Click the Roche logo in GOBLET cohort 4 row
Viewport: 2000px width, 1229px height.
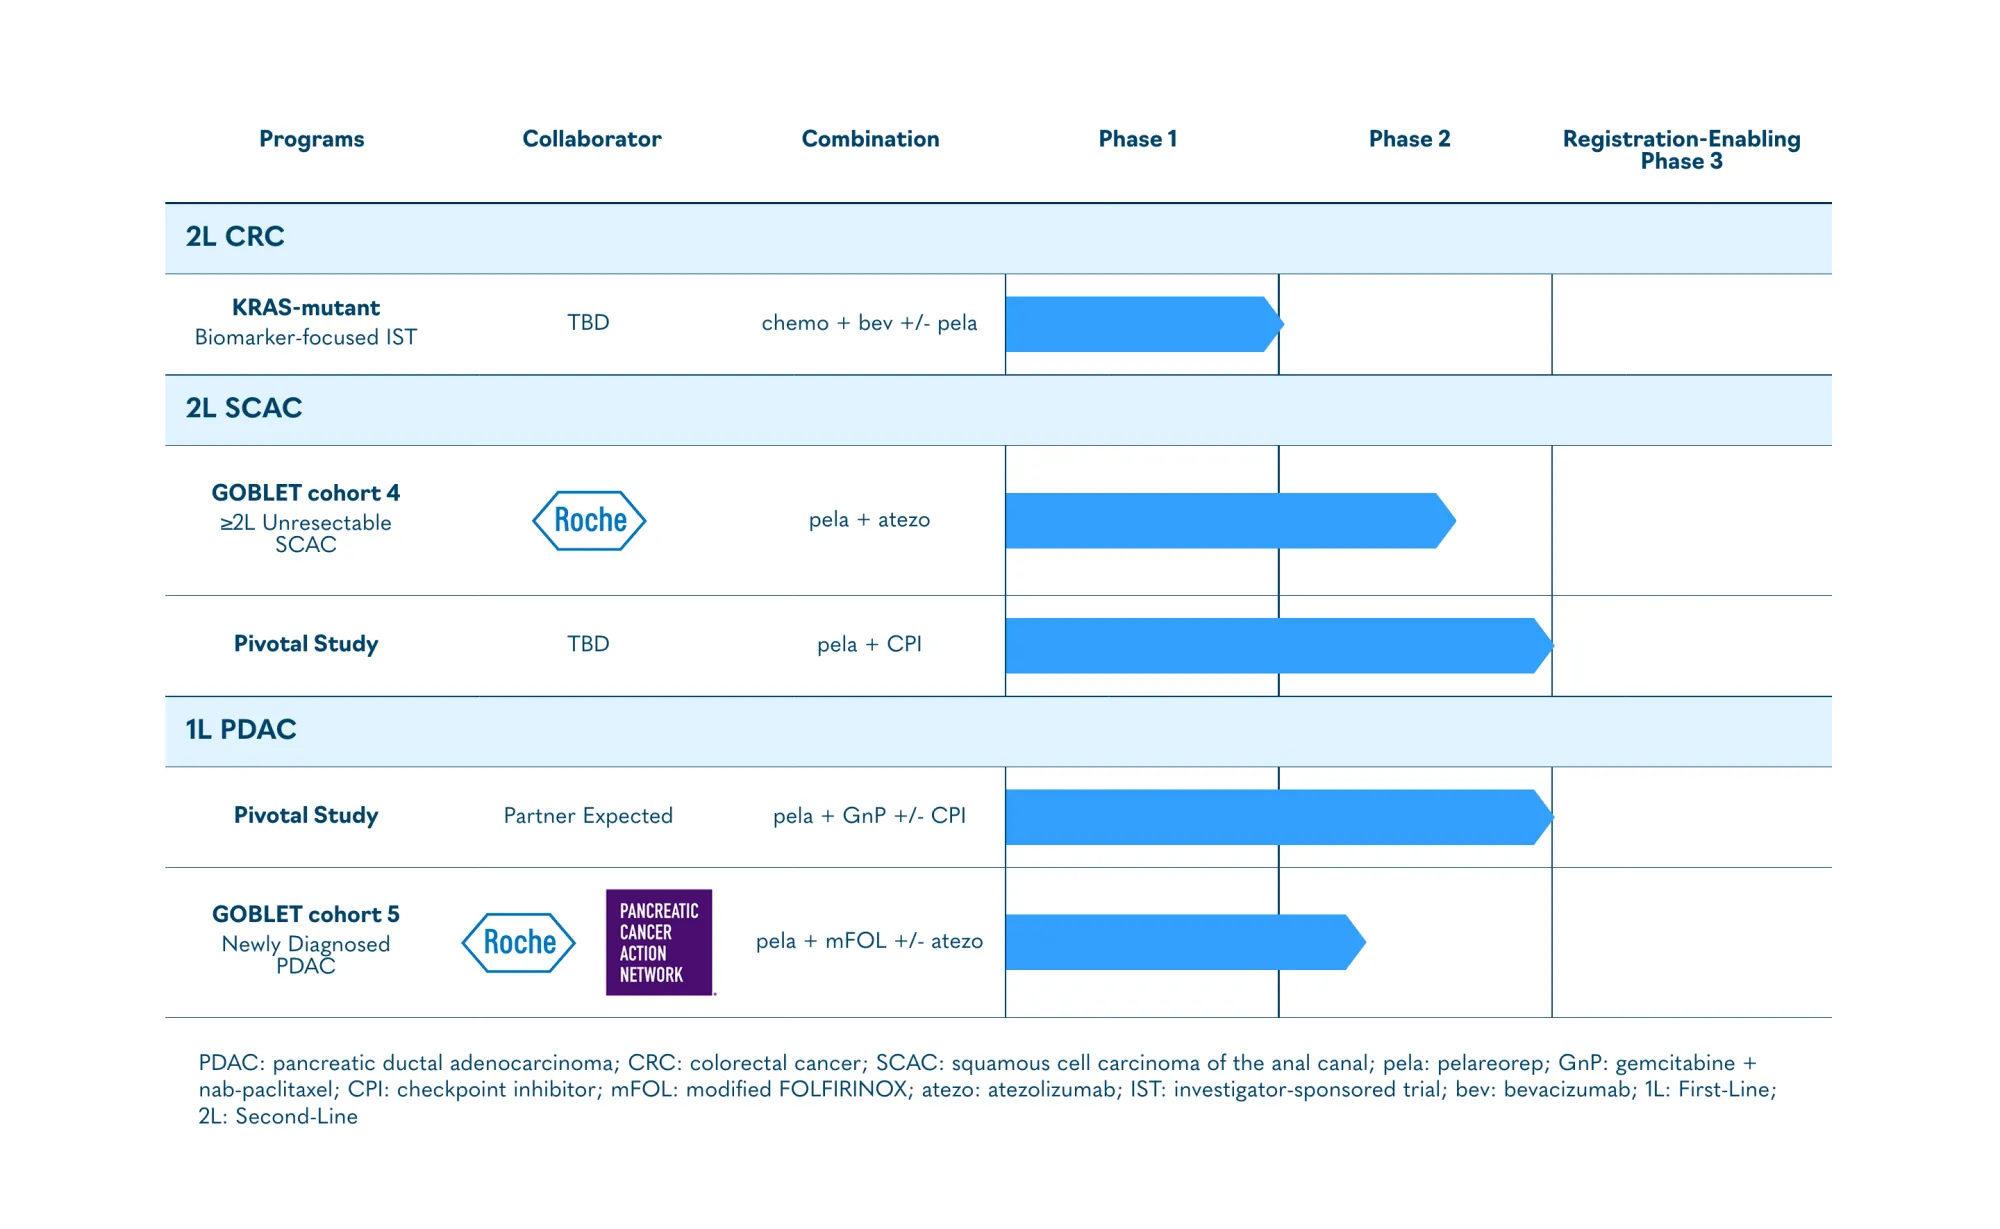tap(589, 520)
